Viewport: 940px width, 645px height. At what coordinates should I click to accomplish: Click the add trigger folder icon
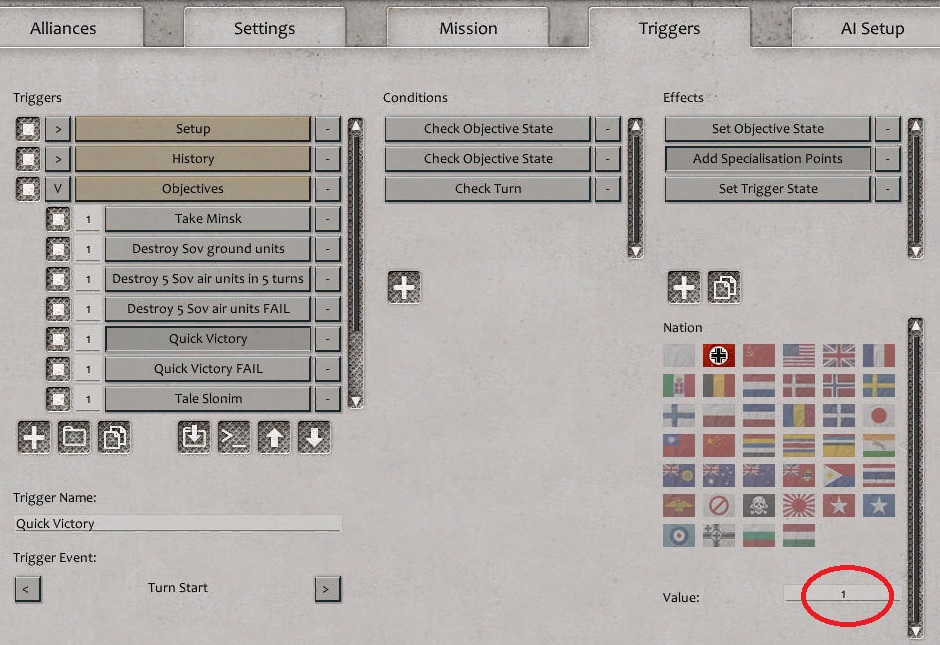tap(74, 437)
